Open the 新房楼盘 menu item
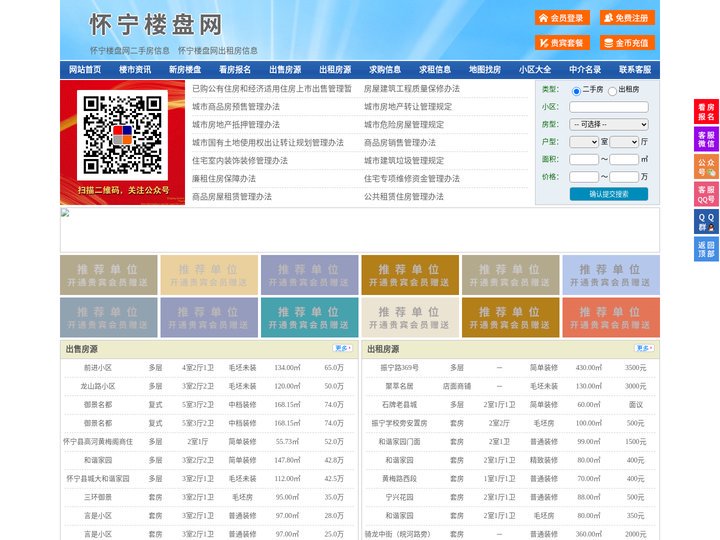The image size is (720, 540). click(185, 69)
